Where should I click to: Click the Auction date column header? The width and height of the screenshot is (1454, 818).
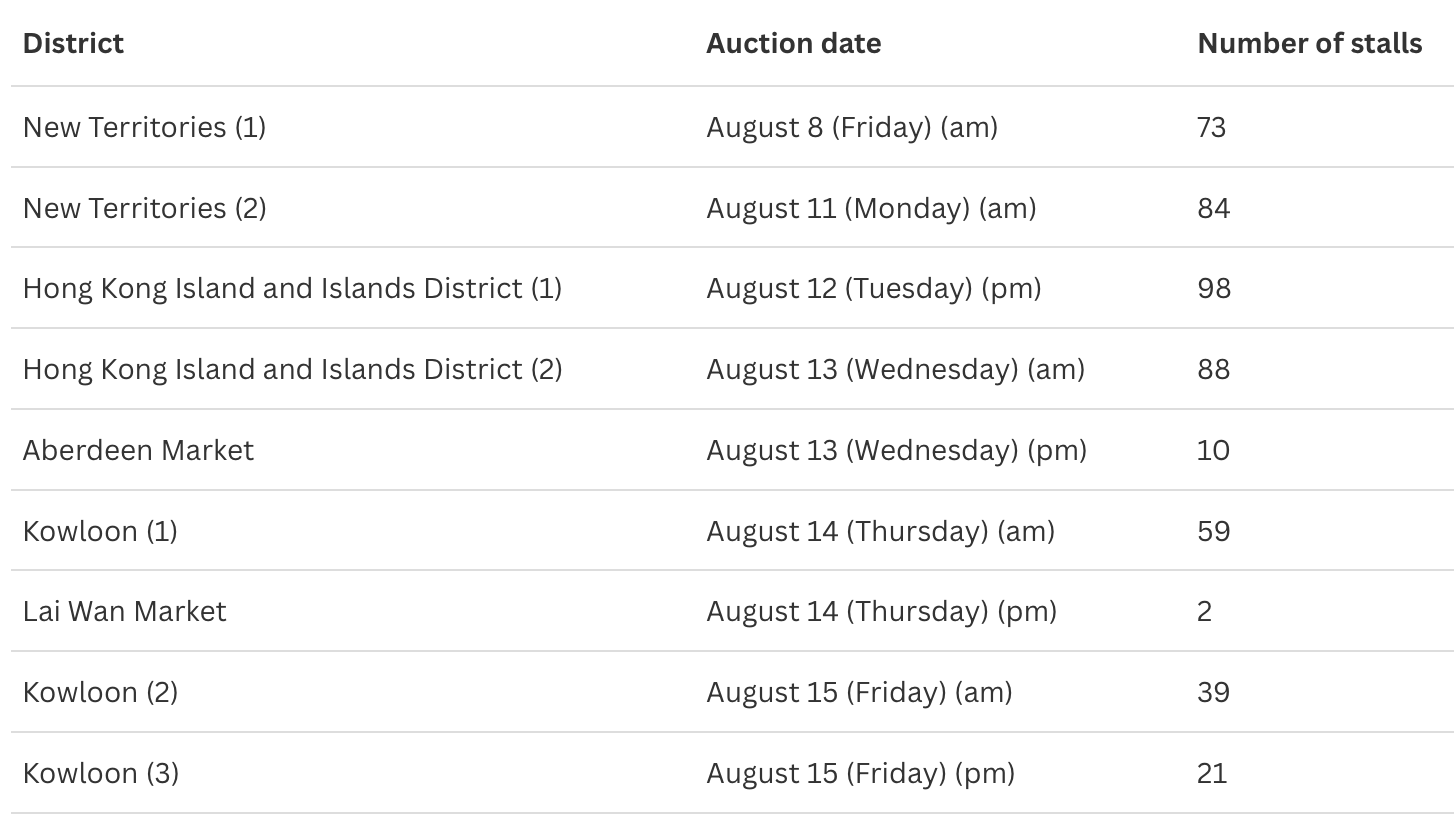point(793,44)
